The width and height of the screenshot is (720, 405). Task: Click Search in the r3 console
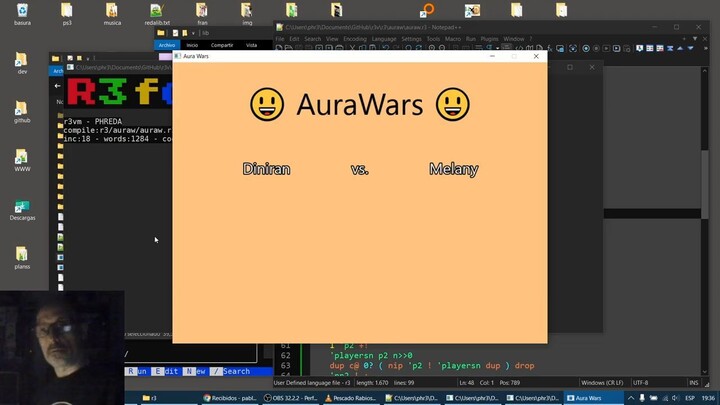click(231, 371)
